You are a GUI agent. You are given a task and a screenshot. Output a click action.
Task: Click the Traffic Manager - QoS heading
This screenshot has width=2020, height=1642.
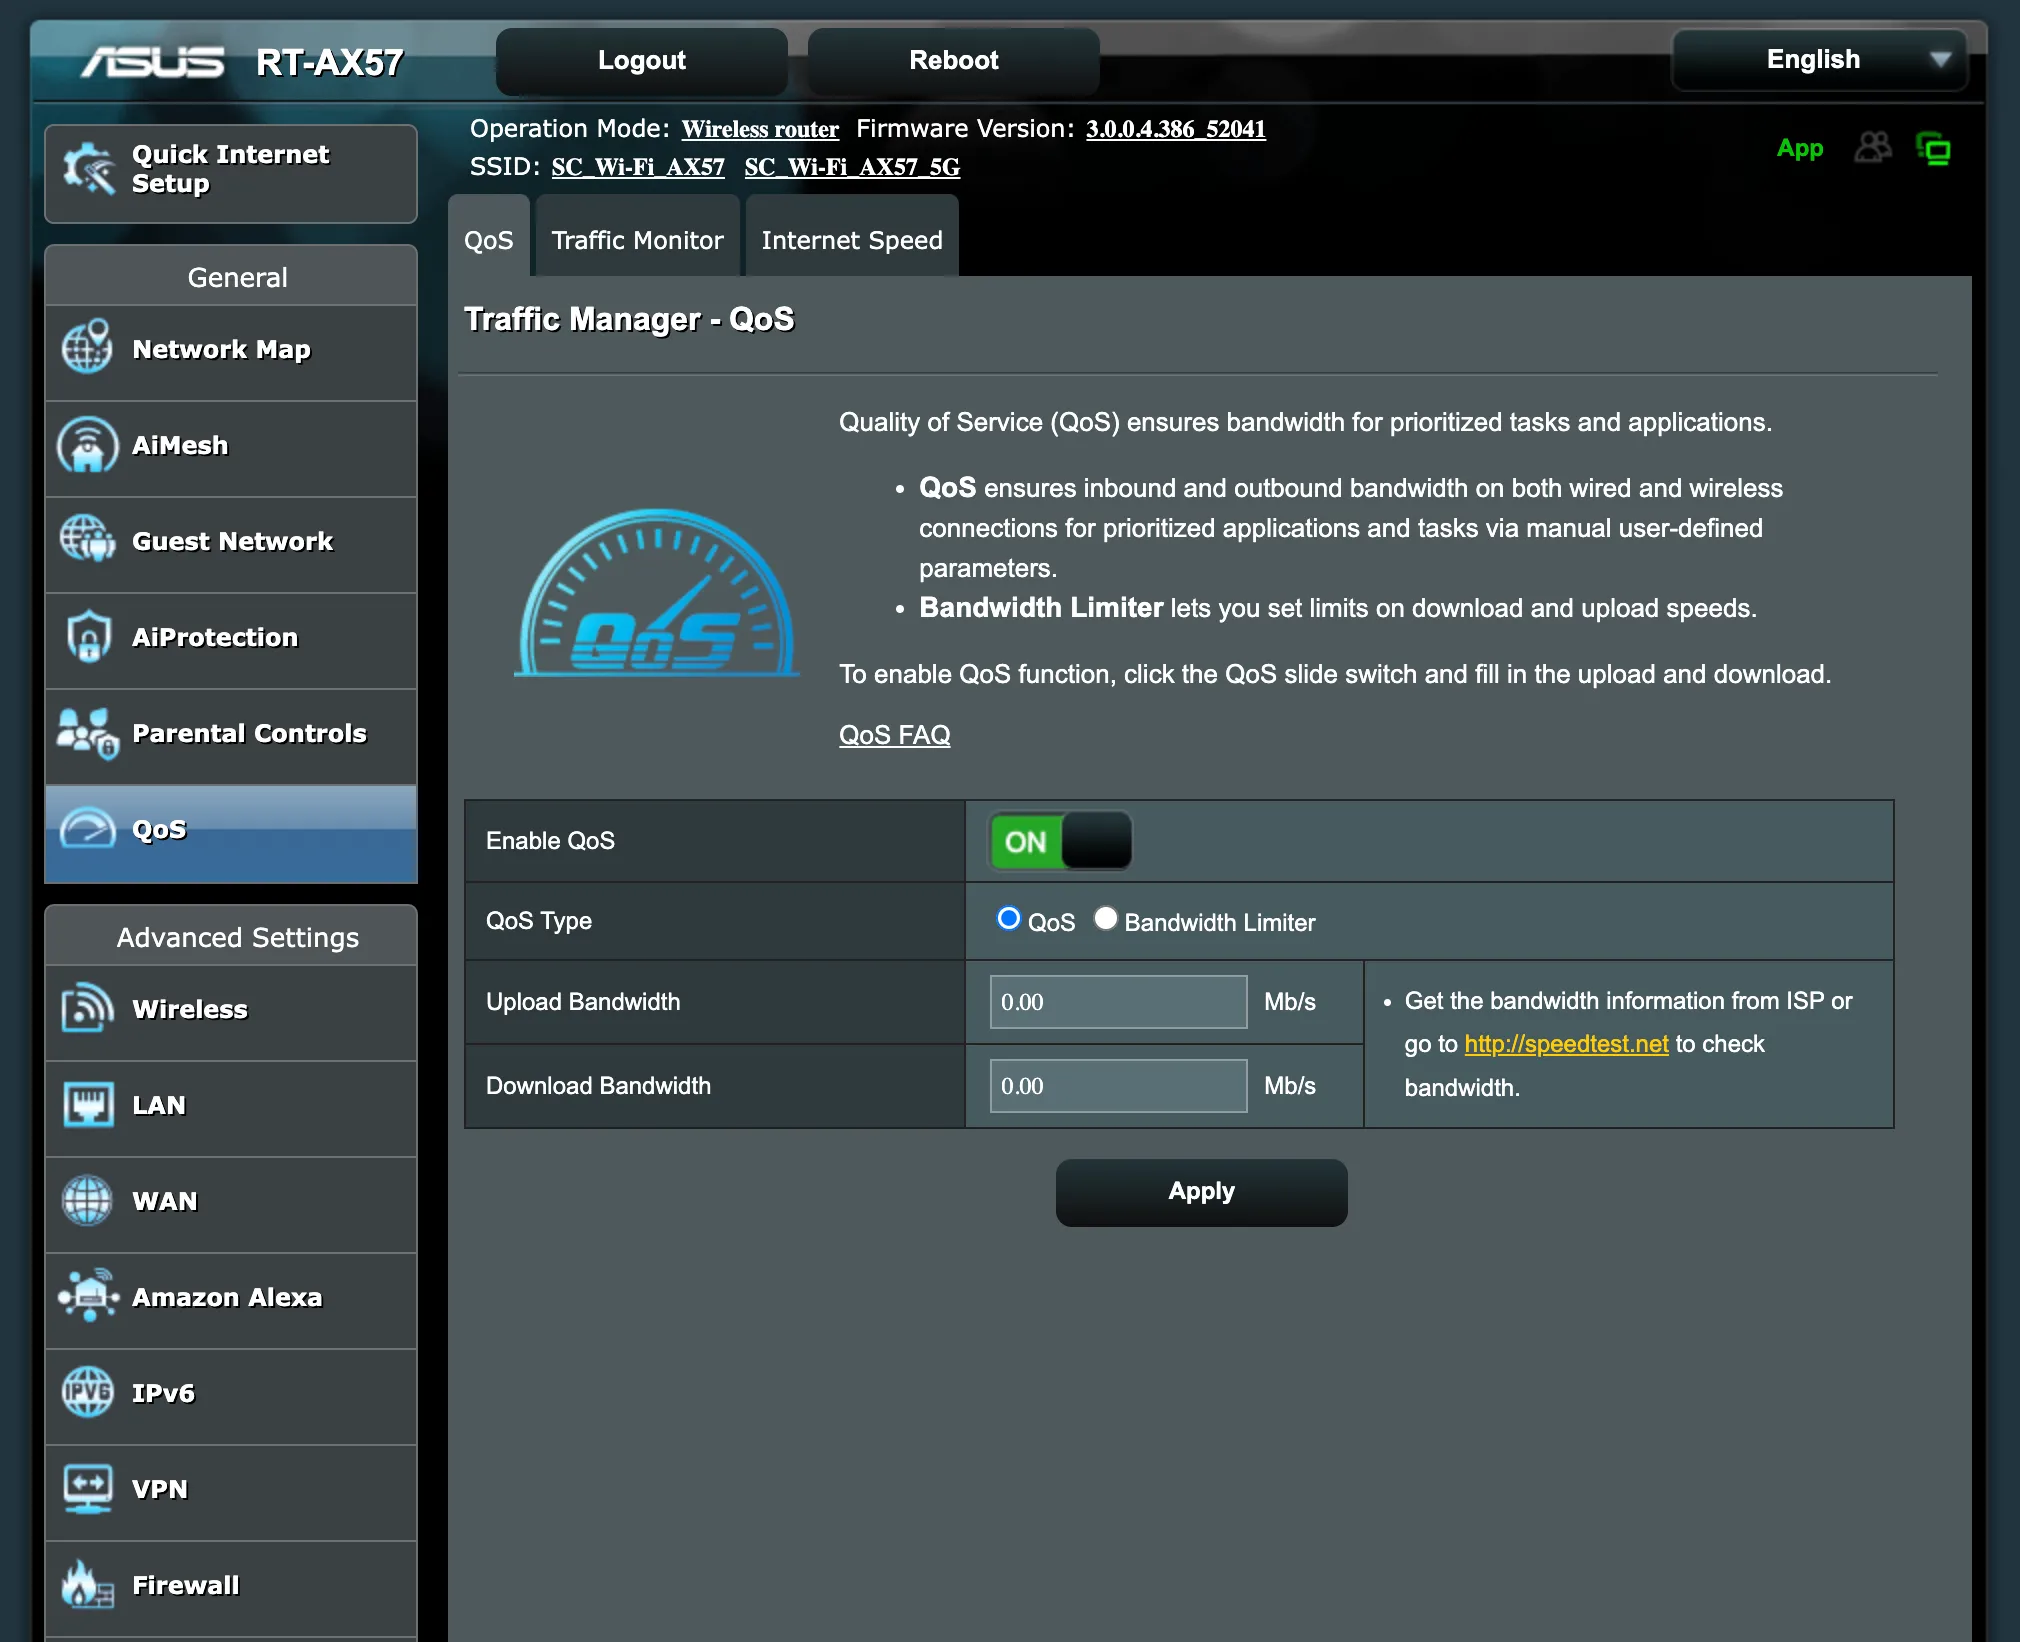[x=629, y=319]
